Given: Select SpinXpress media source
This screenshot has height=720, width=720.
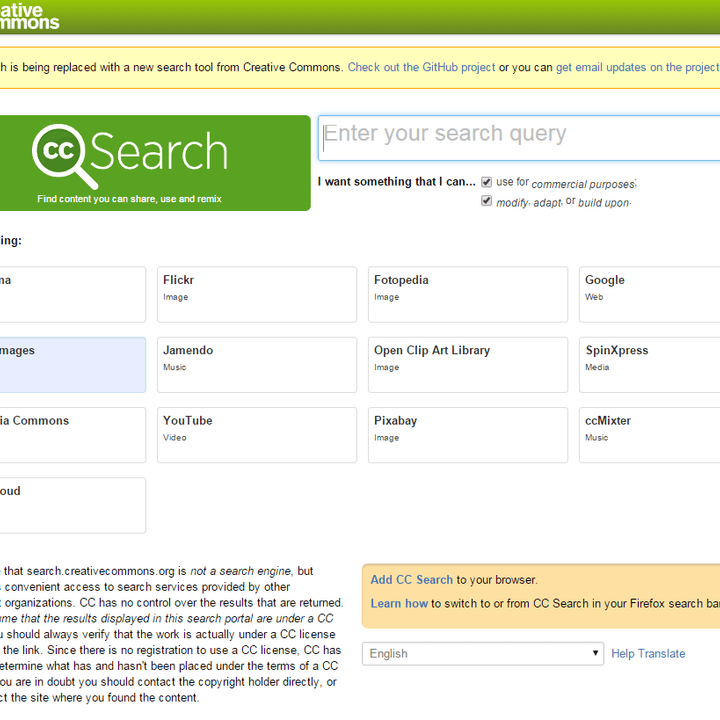Looking at the screenshot, I should [x=649, y=365].
